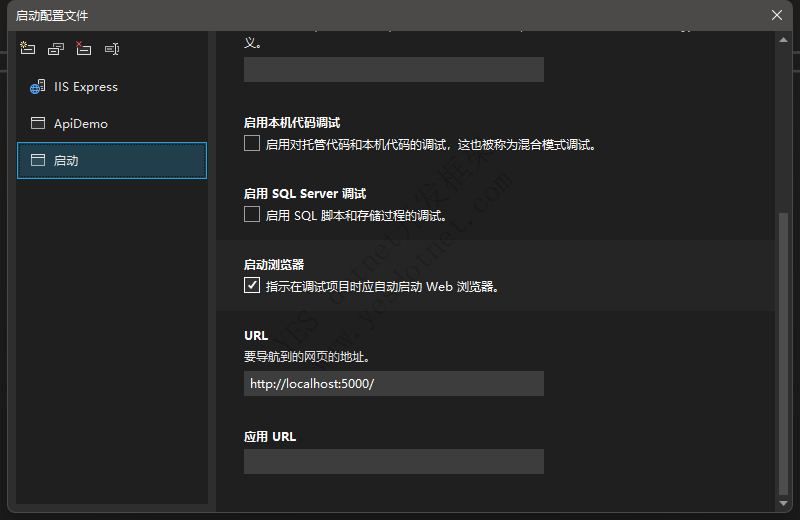Click the duplicate profile icon
Image resolution: width=800 pixels, height=520 pixels.
tap(56, 48)
